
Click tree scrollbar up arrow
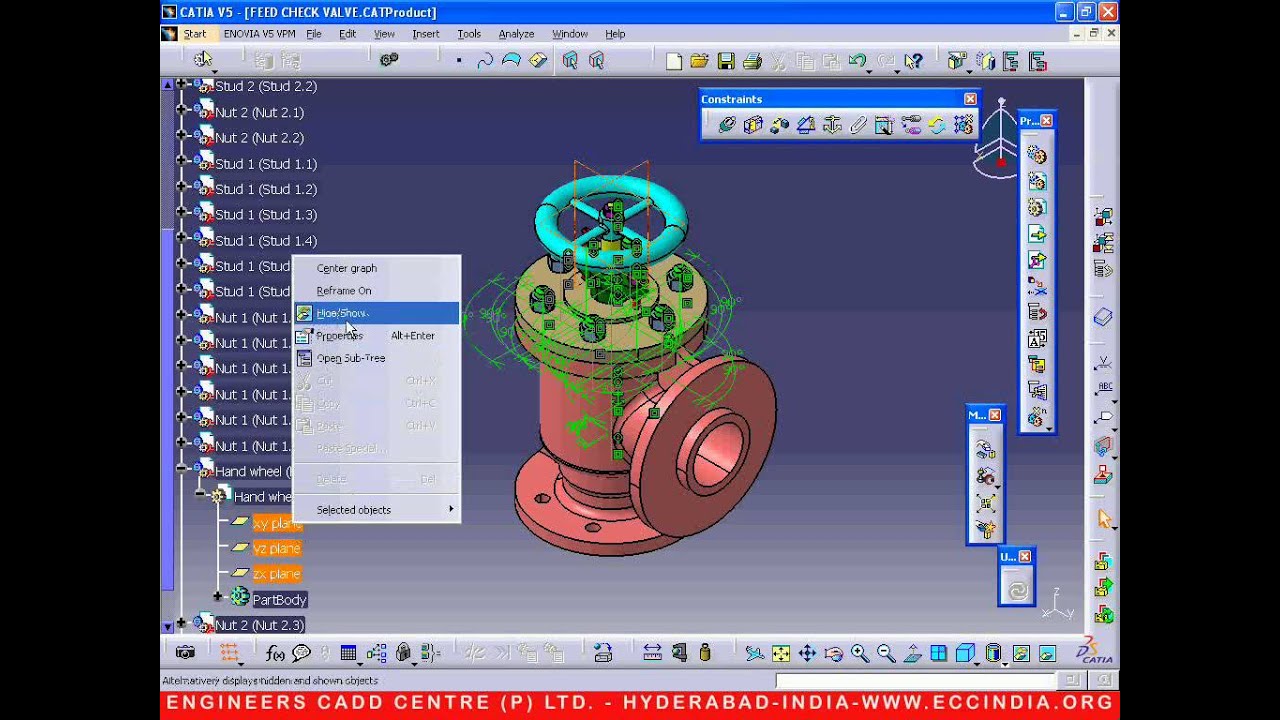pyautogui.click(x=167, y=85)
